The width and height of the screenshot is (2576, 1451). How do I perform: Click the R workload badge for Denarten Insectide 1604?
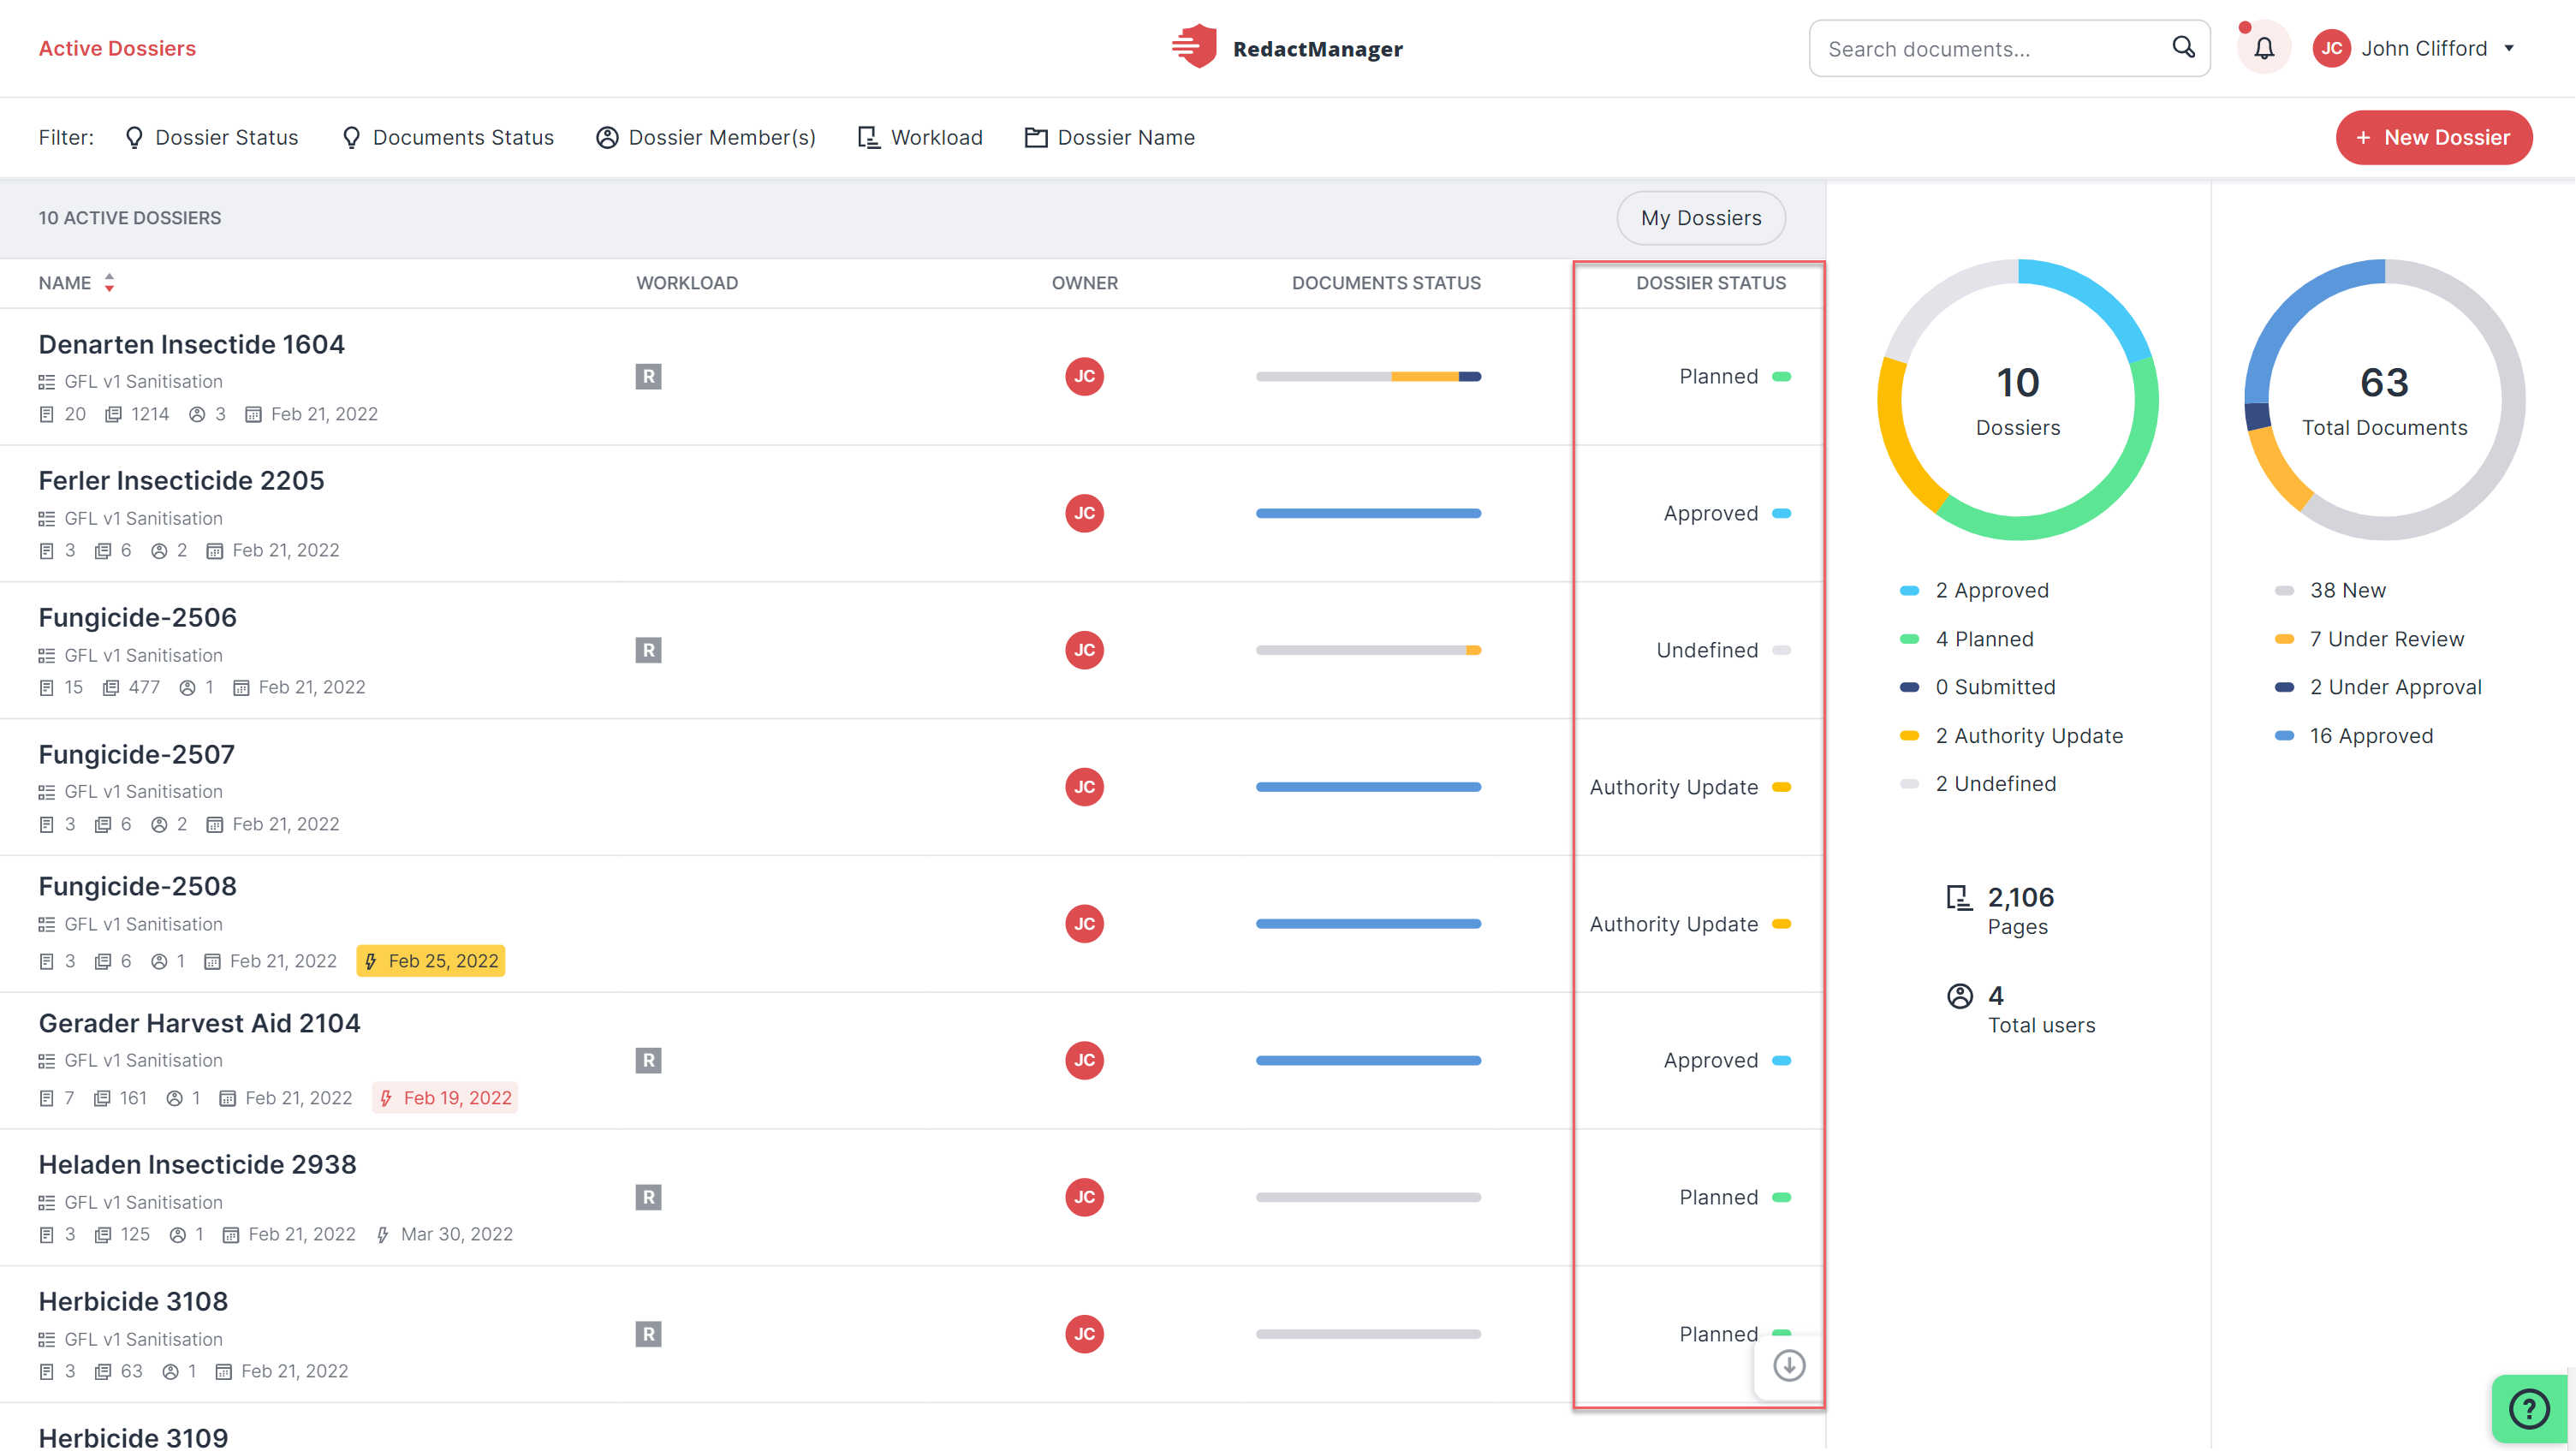648,376
